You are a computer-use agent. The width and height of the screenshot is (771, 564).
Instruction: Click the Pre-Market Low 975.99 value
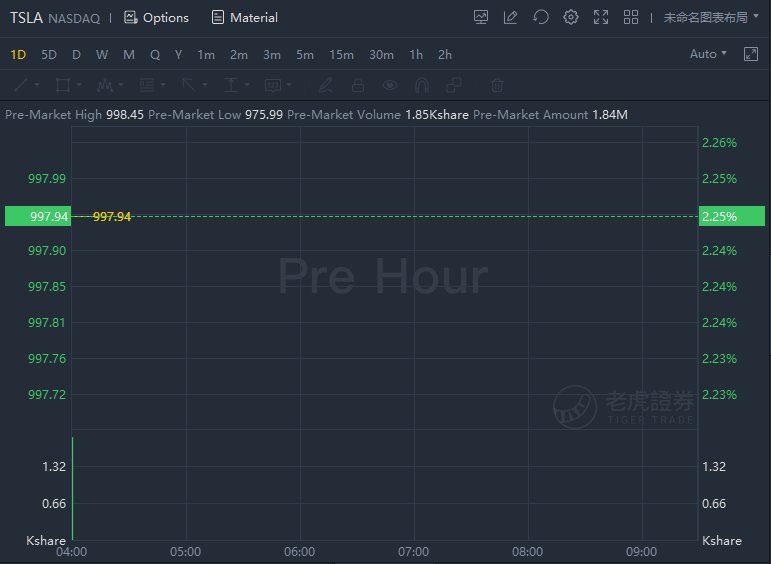(264, 115)
